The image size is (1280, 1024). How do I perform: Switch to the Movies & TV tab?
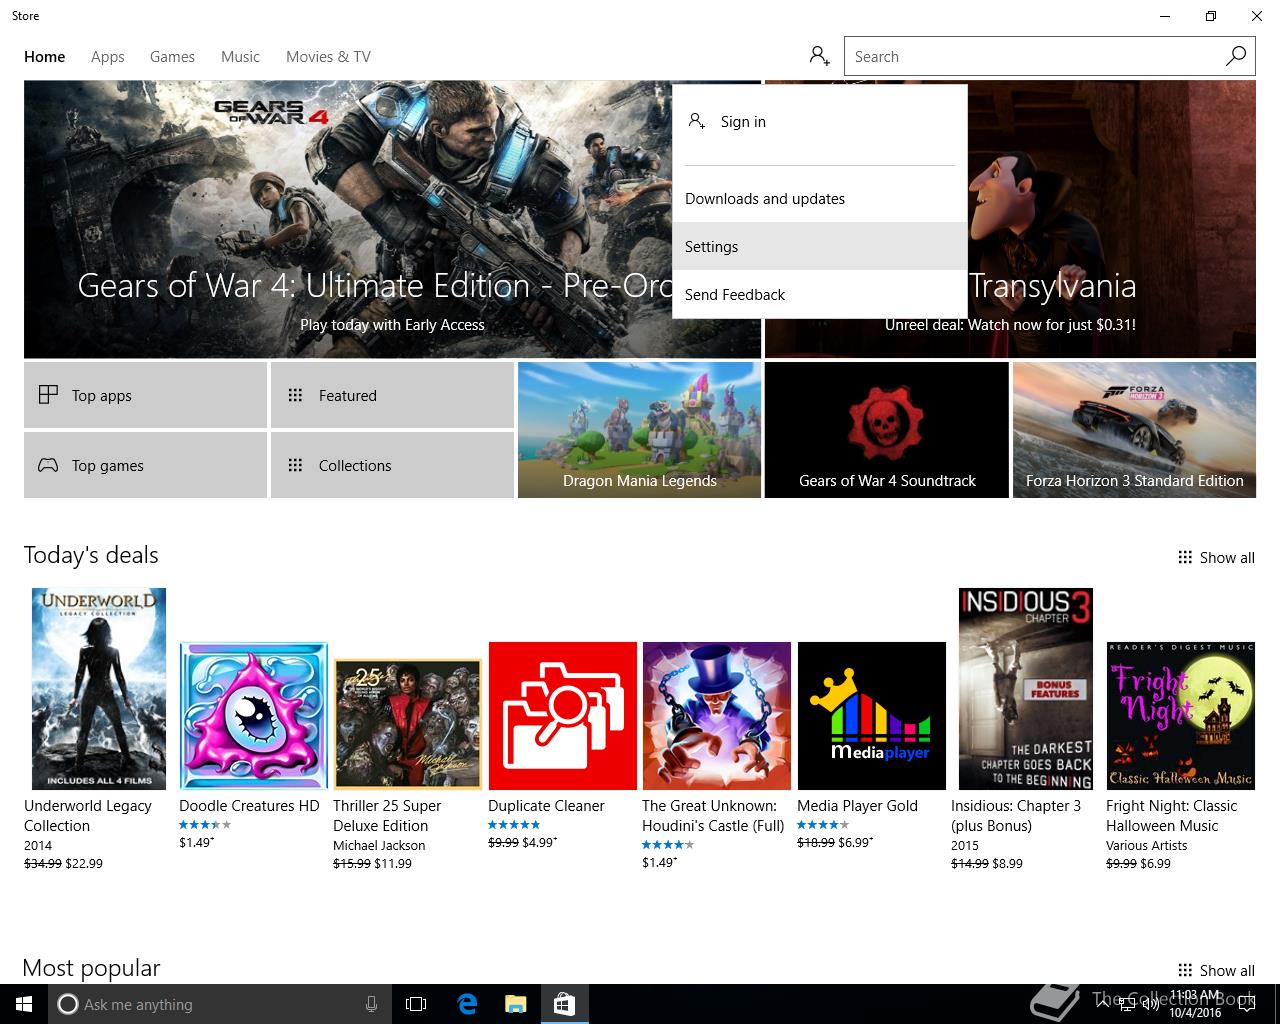coord(328,57)
